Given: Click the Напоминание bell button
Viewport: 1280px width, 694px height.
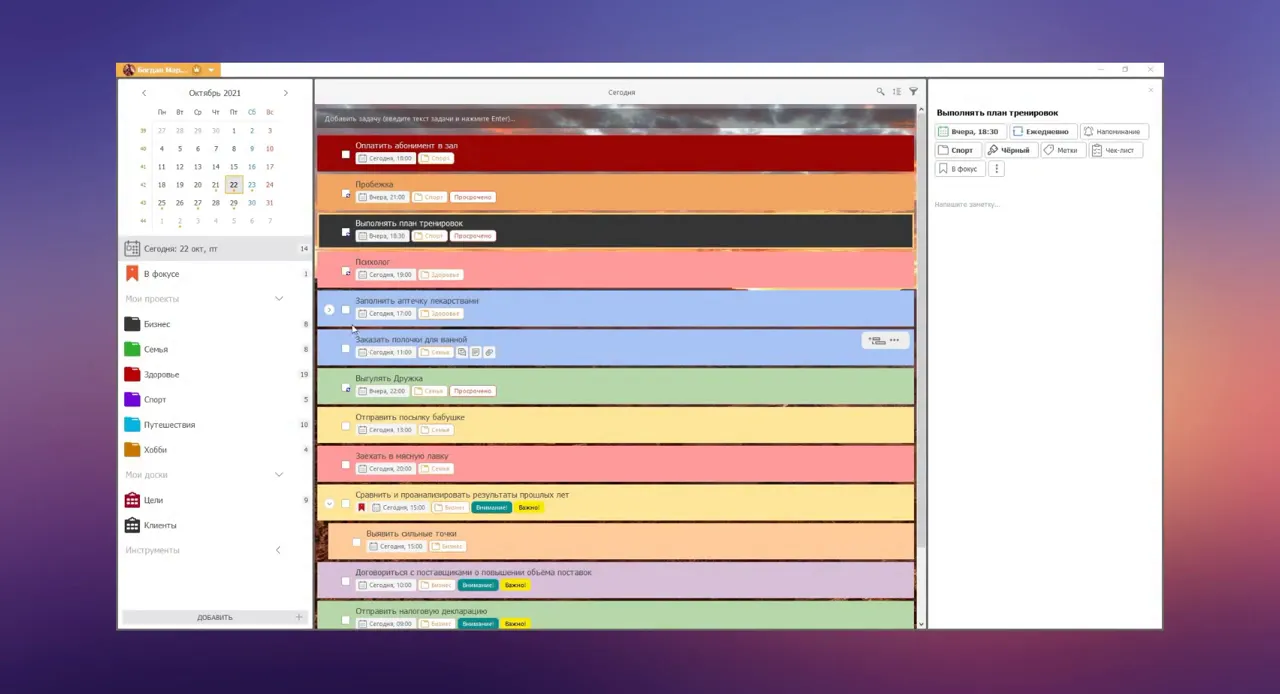Looking at the screenshot, I should coord(1111,132).
